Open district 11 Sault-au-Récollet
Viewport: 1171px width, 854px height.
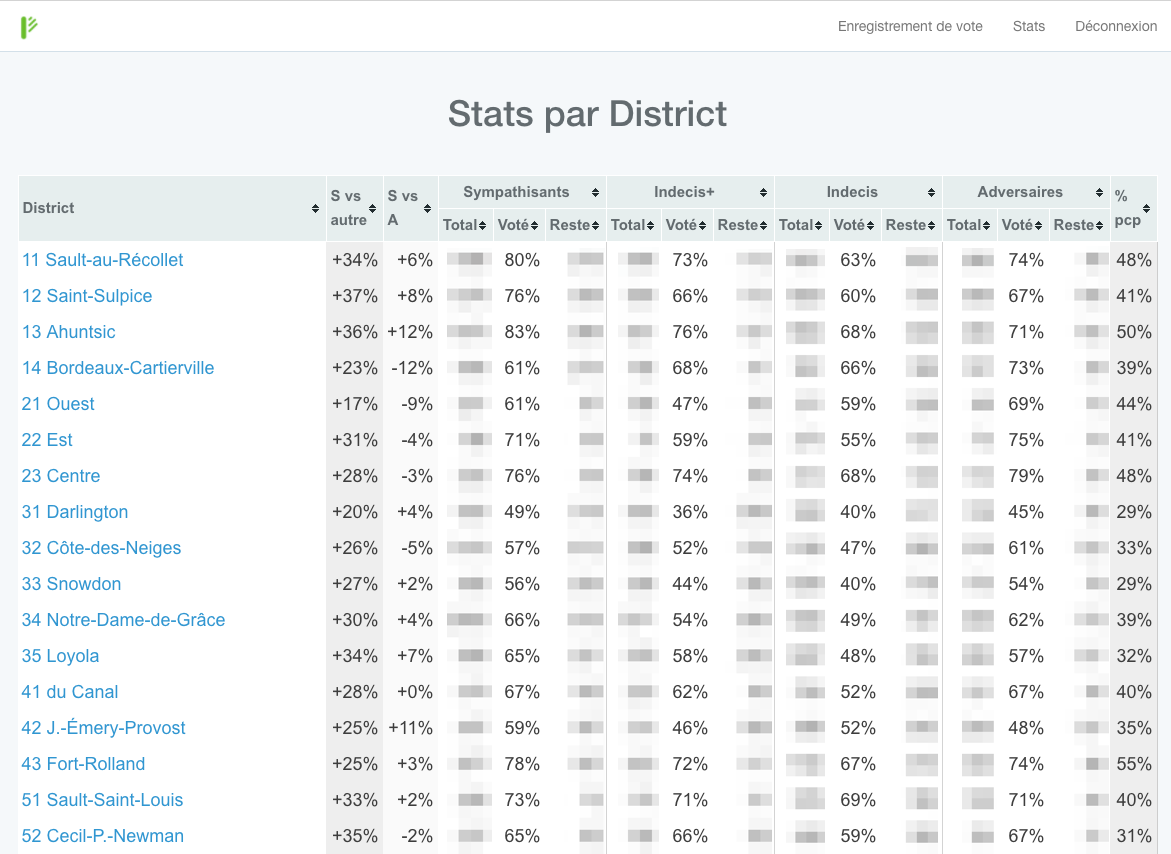coord(102,260)
